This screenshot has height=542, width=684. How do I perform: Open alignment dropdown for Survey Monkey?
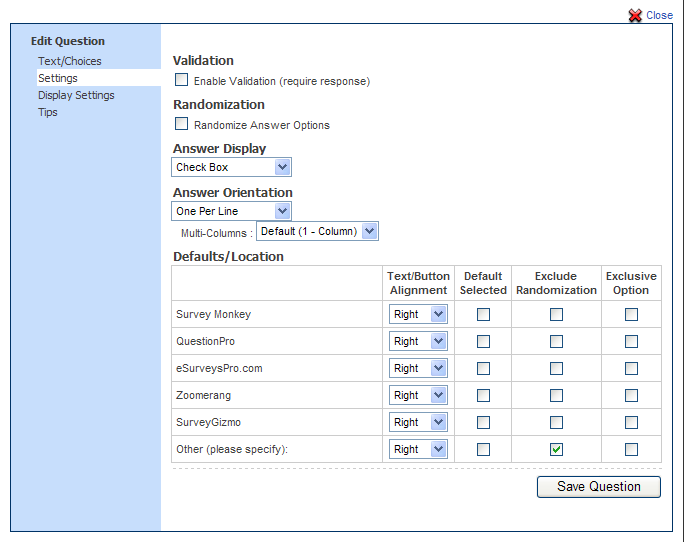click(x=418, y=314)
